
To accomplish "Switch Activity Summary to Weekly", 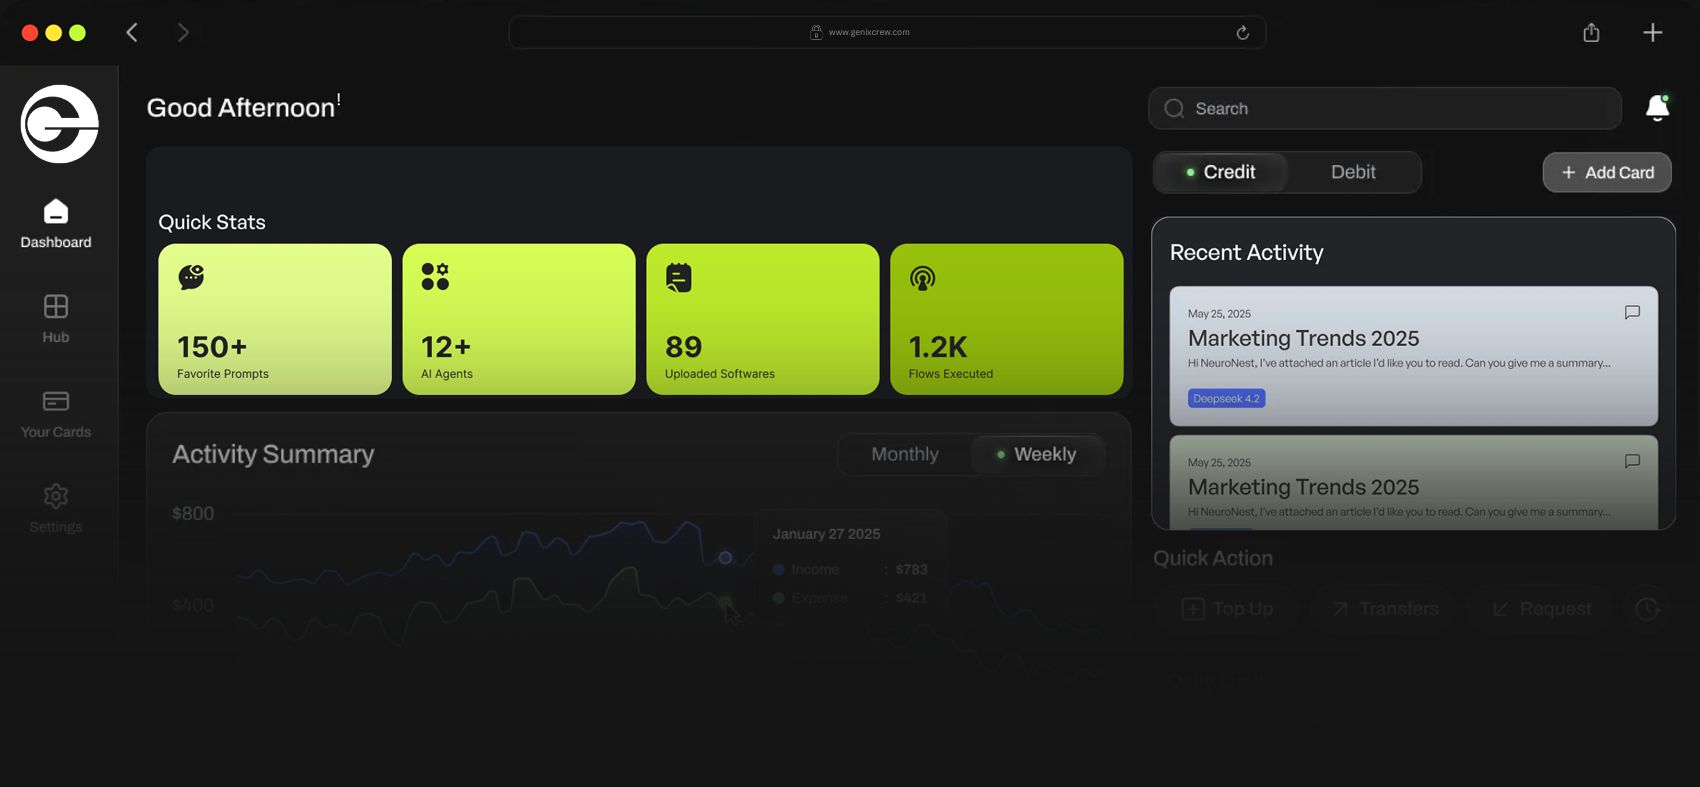I will point(1036,454).
